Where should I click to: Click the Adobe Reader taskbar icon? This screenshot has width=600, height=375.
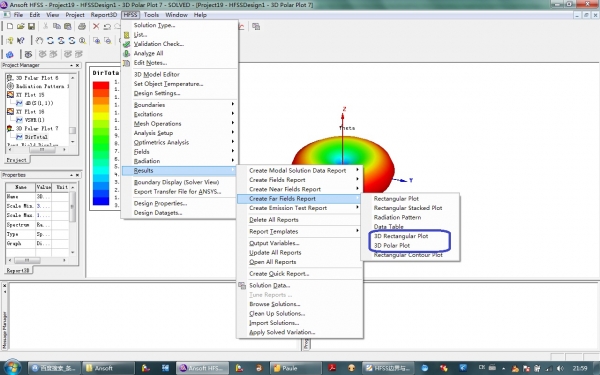(x=332, y=368)
